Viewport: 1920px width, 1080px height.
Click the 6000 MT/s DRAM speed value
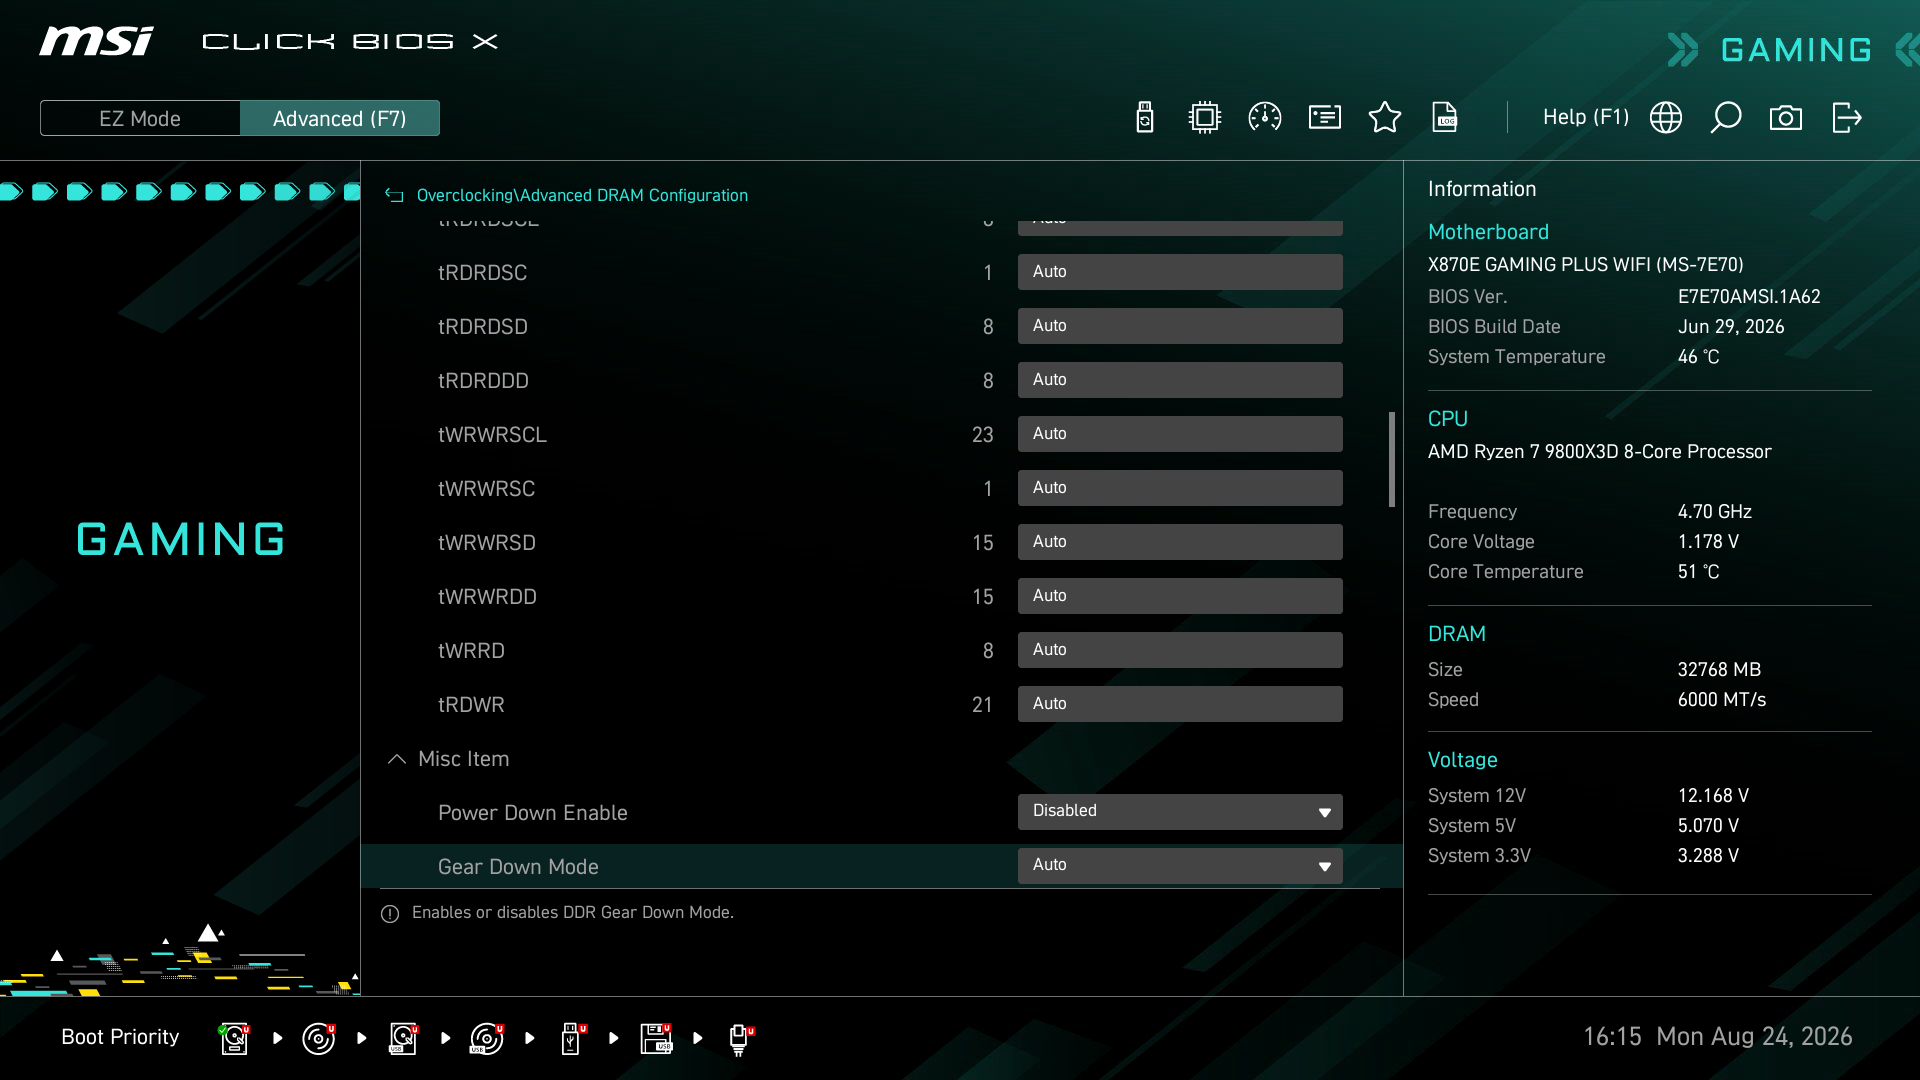(1721, 700)
